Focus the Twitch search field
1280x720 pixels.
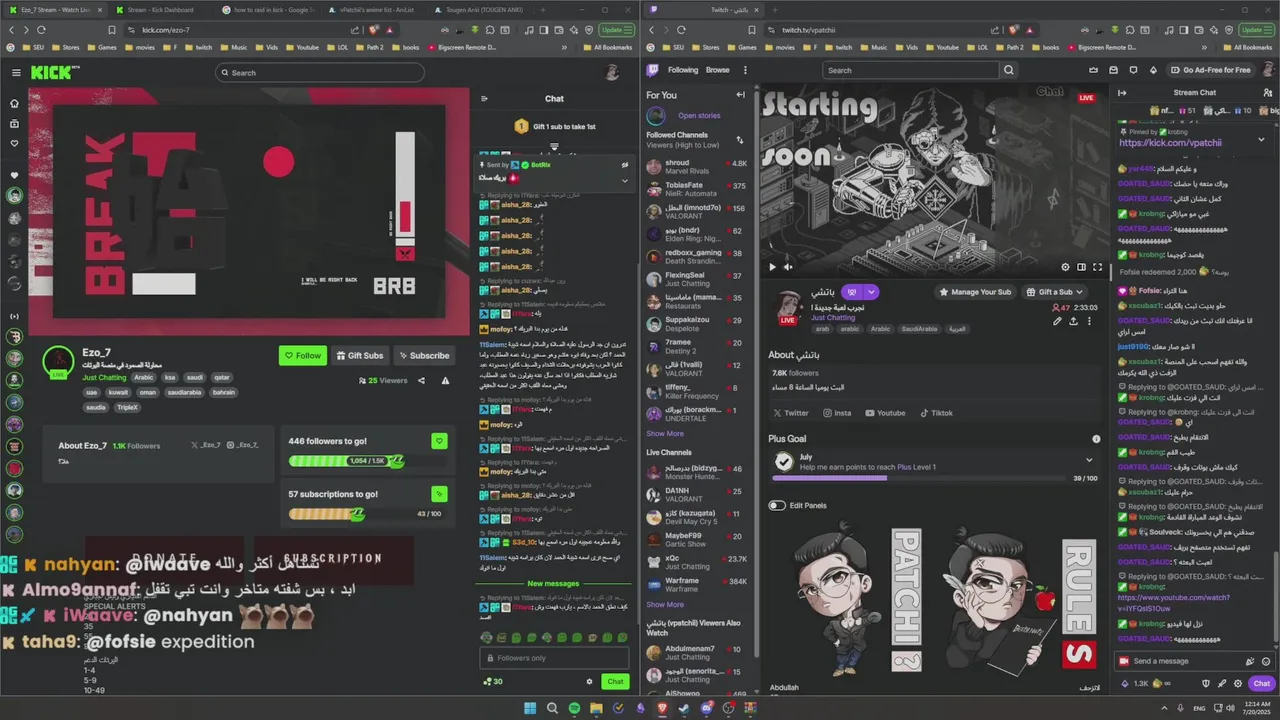pyautogui.click(x=911, y=70)
